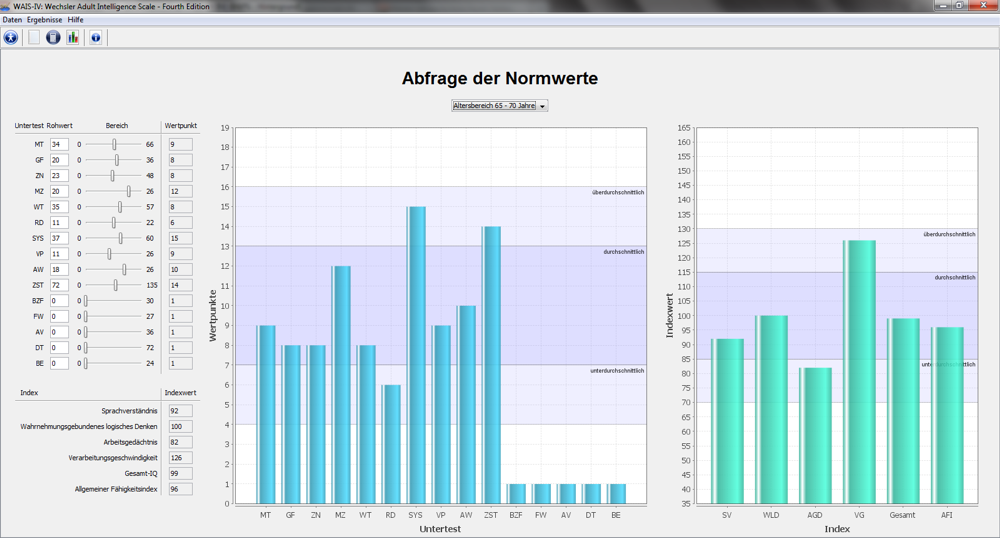
Task: Expand the Altersbereich 65 - 70 Jahre dropdown
Action: pos(499,105)
